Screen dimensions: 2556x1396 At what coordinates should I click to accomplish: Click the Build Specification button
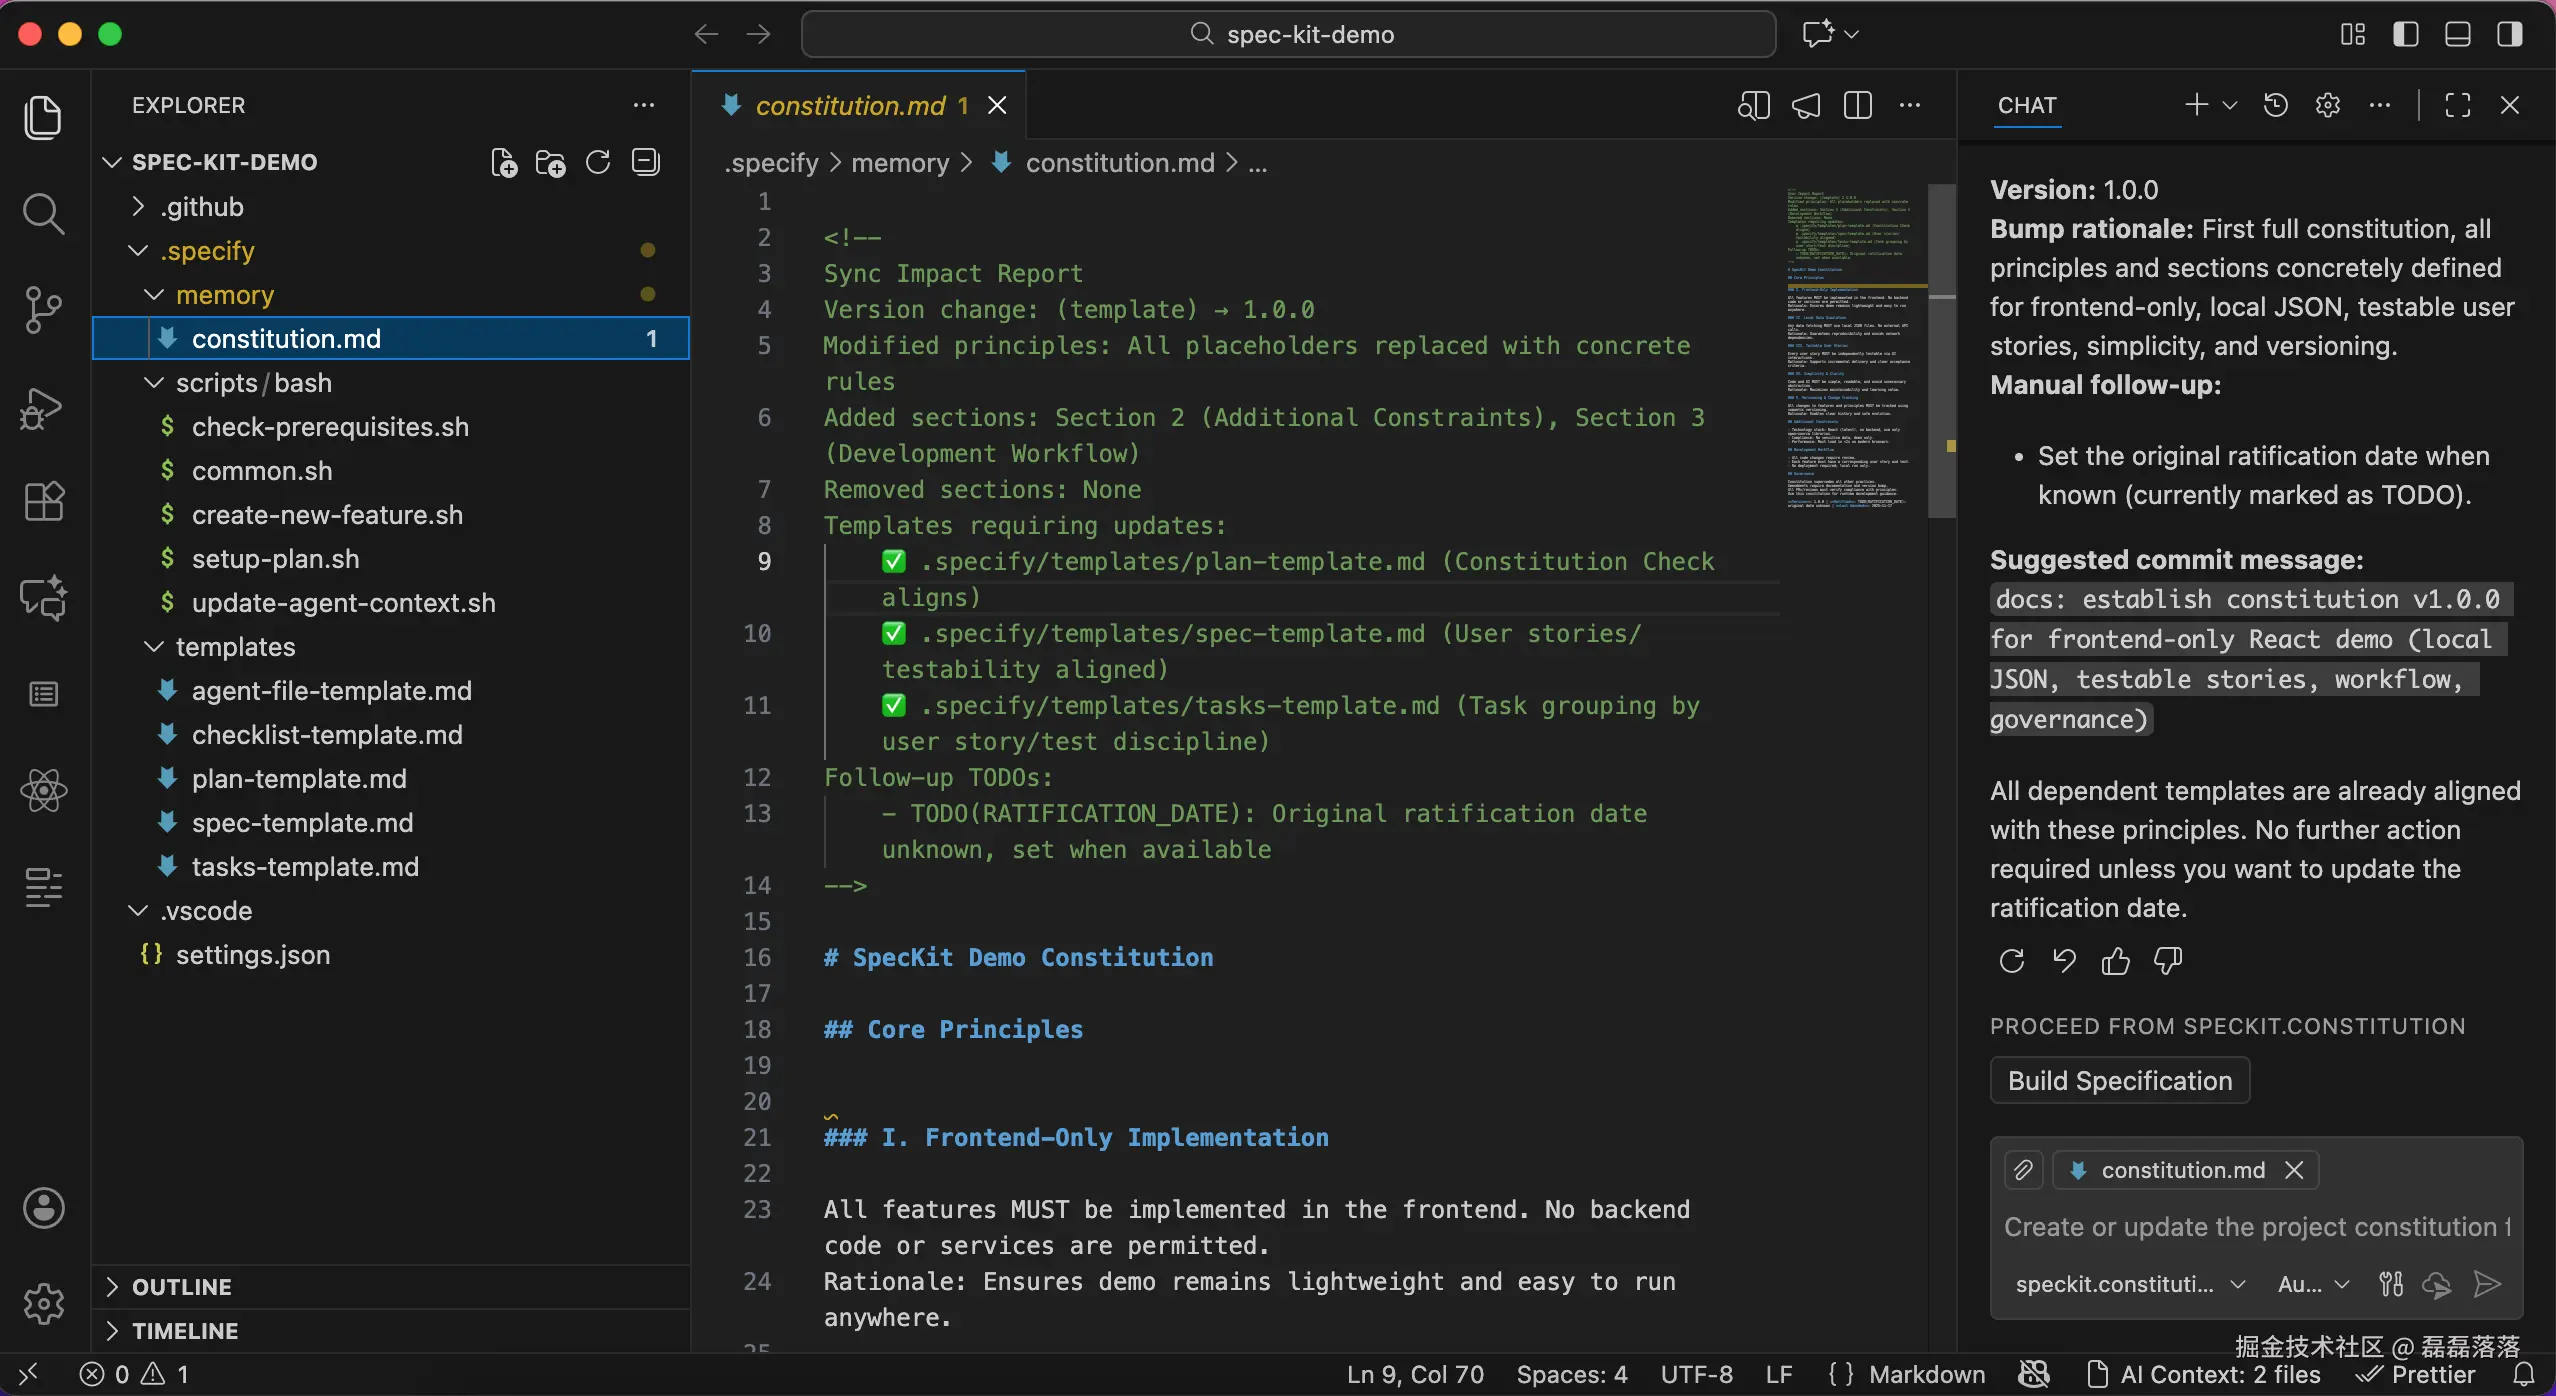point(2119,1080)
